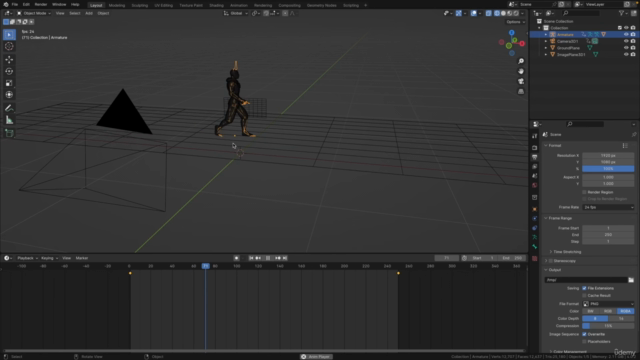This screenshot has height=360, width=640.
Task: Select the Annotate pencil tool
Action: [9, 108]
